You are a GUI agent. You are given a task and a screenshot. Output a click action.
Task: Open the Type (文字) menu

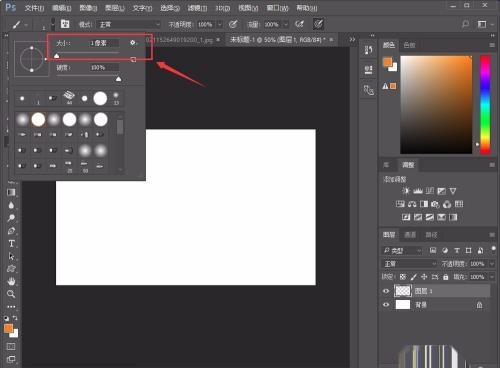tap(142, 8)
